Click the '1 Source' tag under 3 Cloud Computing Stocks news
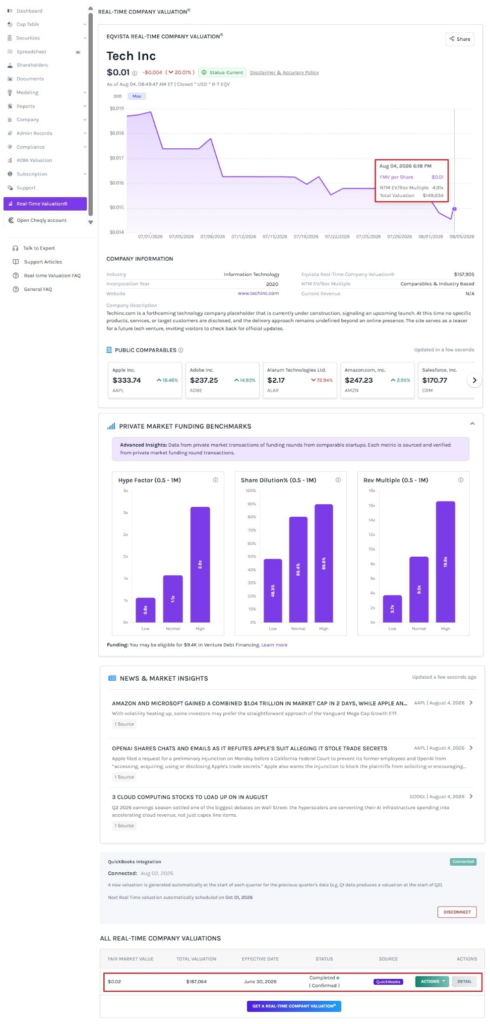This screenshot has height=1024, width=490. (124, 825)
